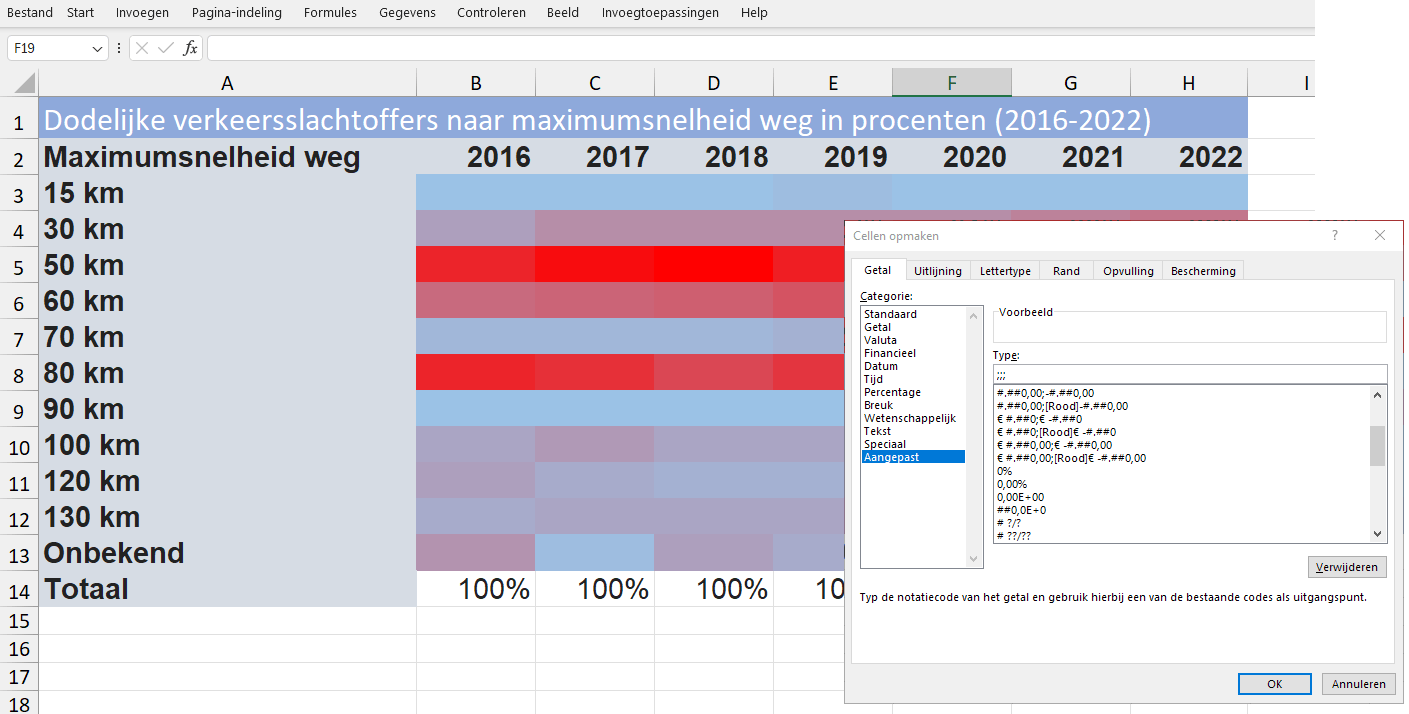The height and width of the screenshot is (714, 1409).
Task: Click the Verwijderen button
Action: click(1347, 567)
